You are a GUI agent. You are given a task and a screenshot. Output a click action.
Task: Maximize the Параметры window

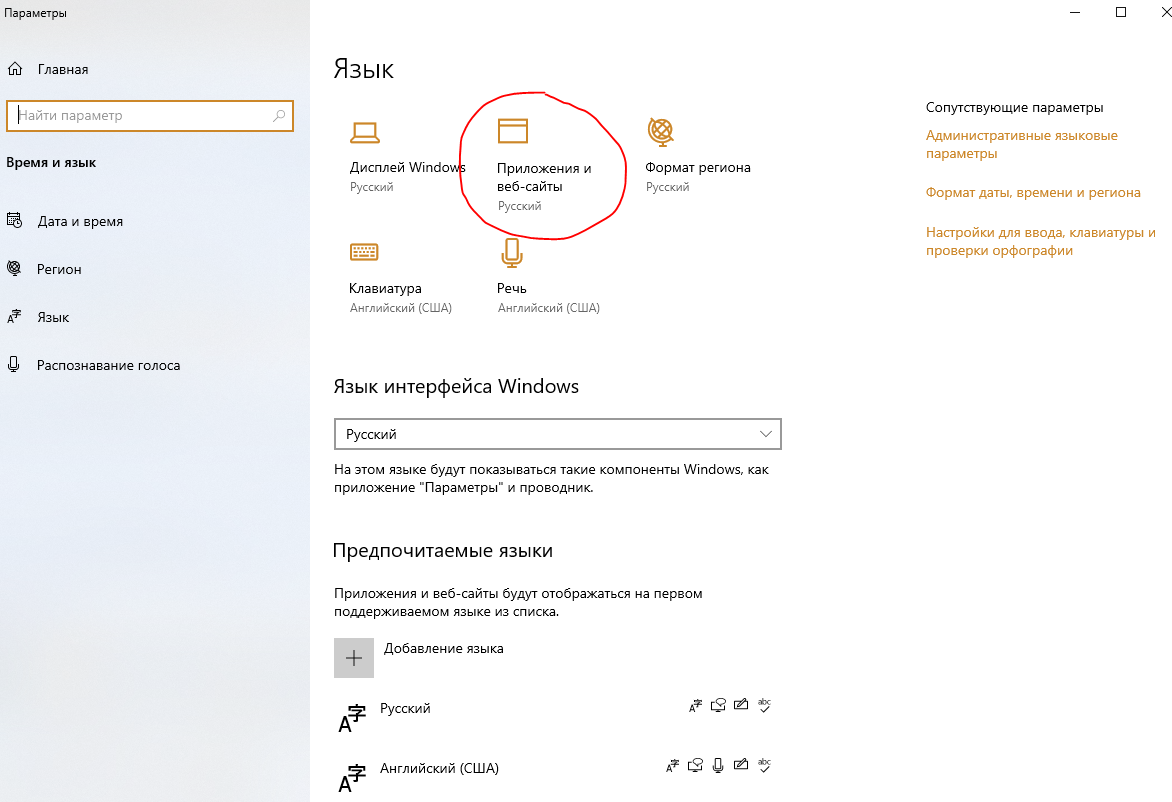click(x=1120, y=12)
